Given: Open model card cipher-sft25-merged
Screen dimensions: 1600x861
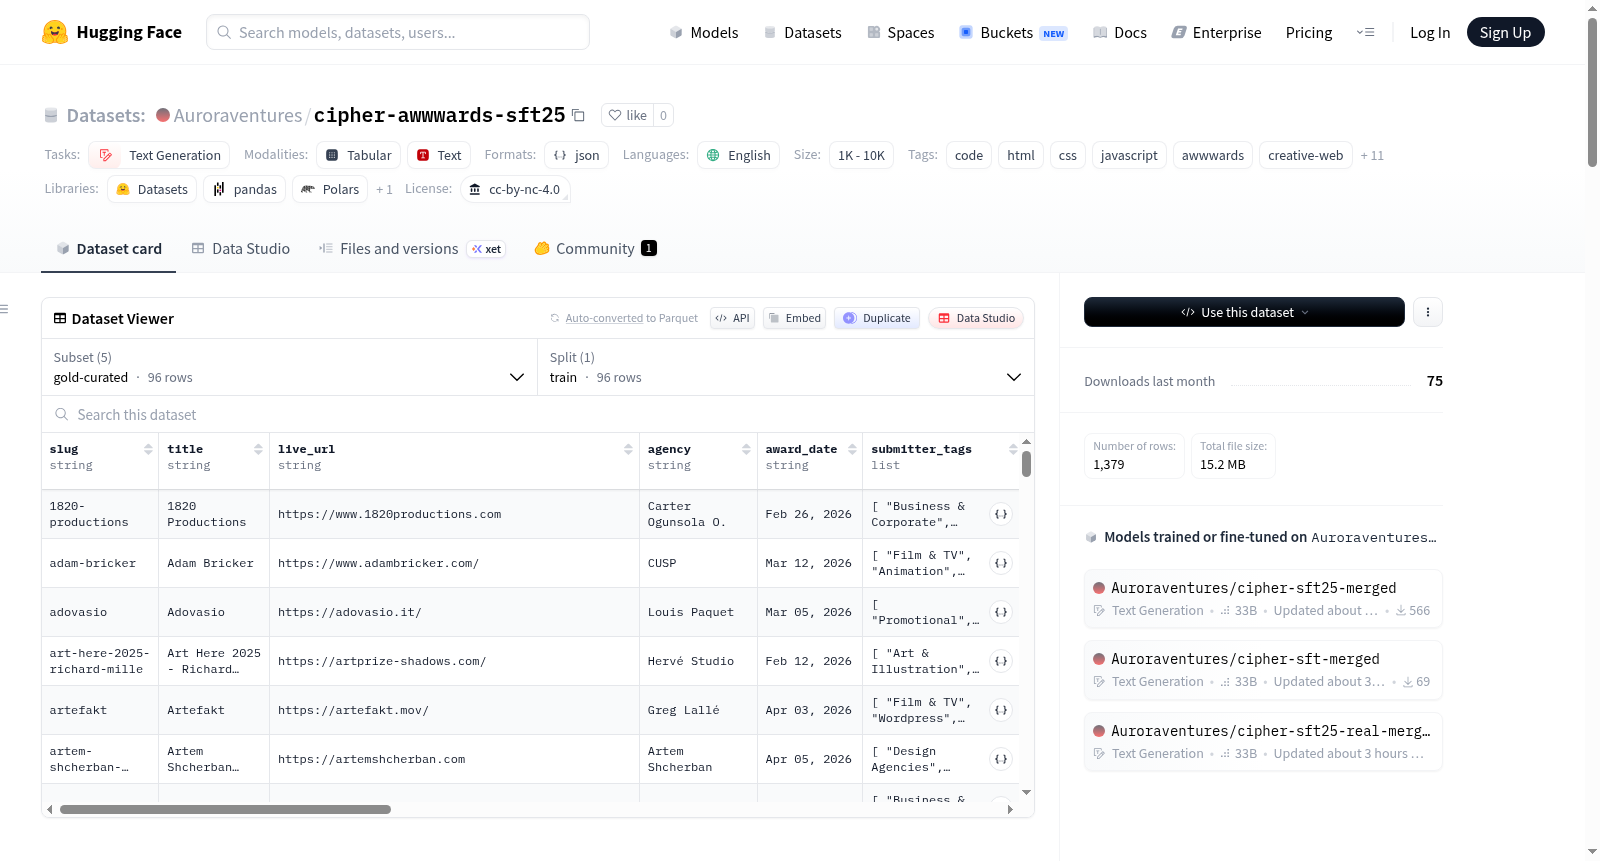Looking at the screenshot, I should pyautogui.click(x=1263, y=598).
